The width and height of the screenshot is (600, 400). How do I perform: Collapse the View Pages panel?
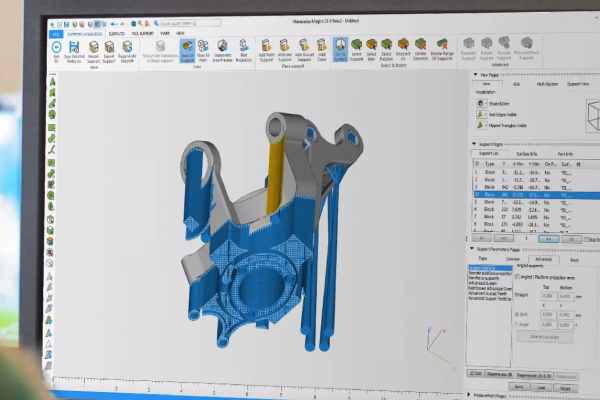[x=477, y=75]
